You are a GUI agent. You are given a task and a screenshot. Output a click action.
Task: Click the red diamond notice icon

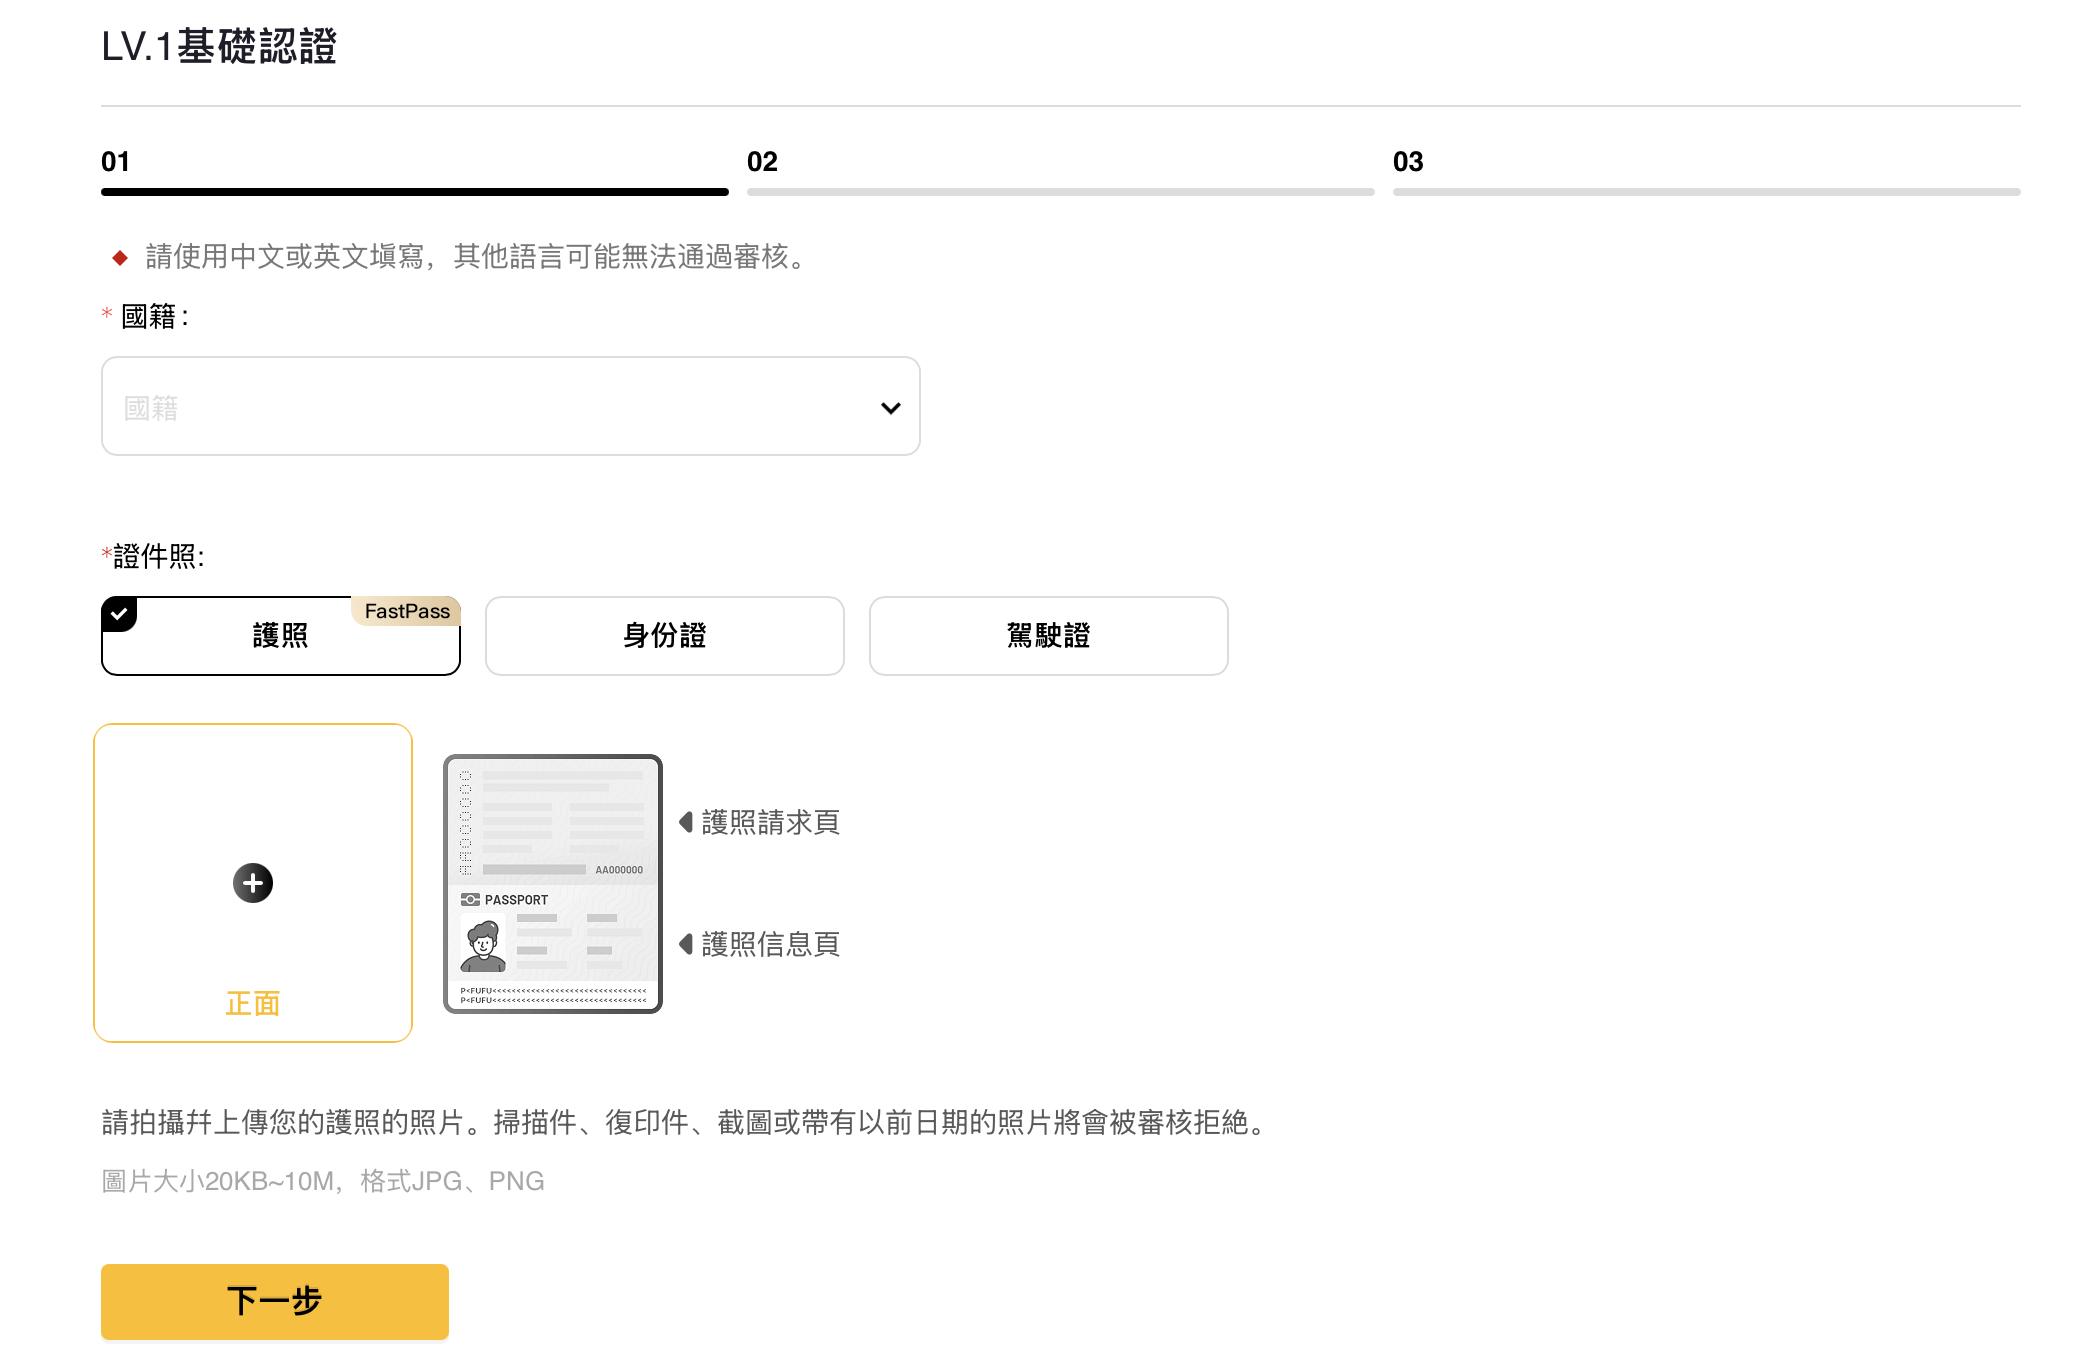(120, 258)
